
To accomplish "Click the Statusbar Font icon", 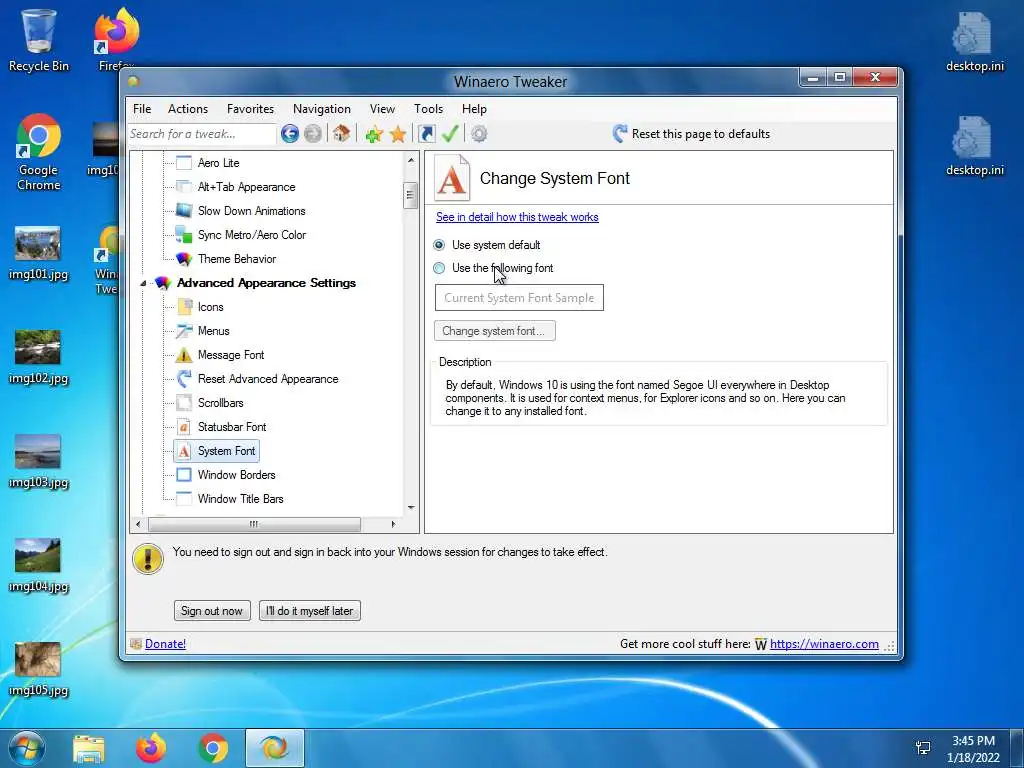I will pos(184,427).
